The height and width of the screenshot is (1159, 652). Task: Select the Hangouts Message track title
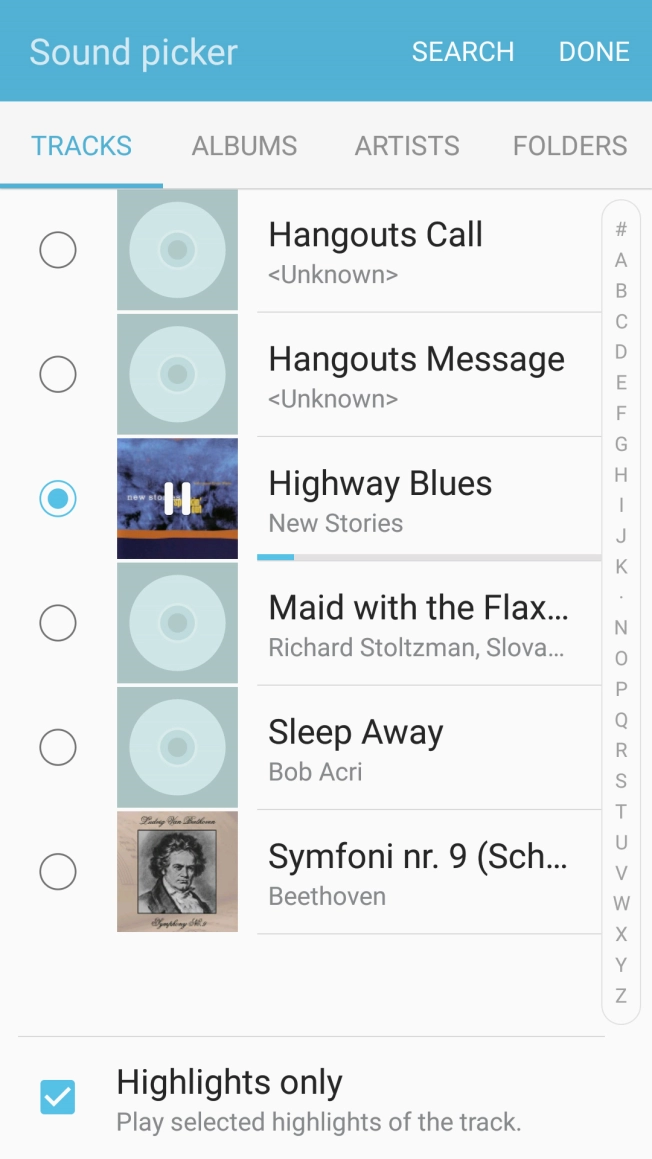pyautogui.click(x=416, y=358)
